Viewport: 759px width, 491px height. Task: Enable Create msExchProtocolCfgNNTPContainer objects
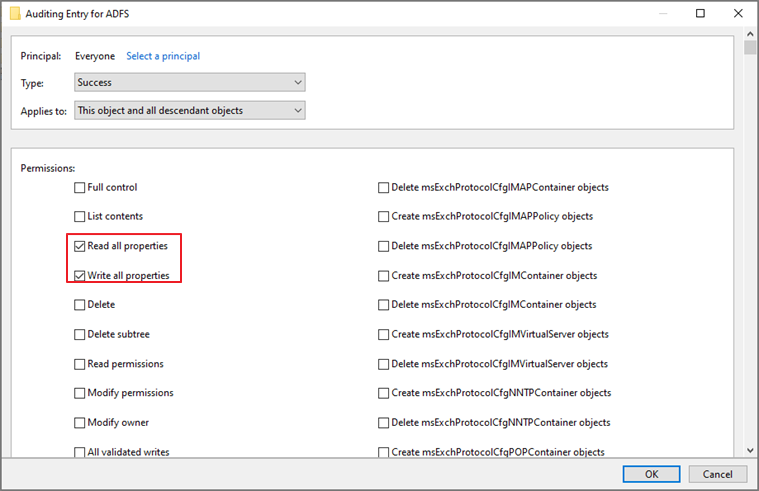(x=383, y=393)
